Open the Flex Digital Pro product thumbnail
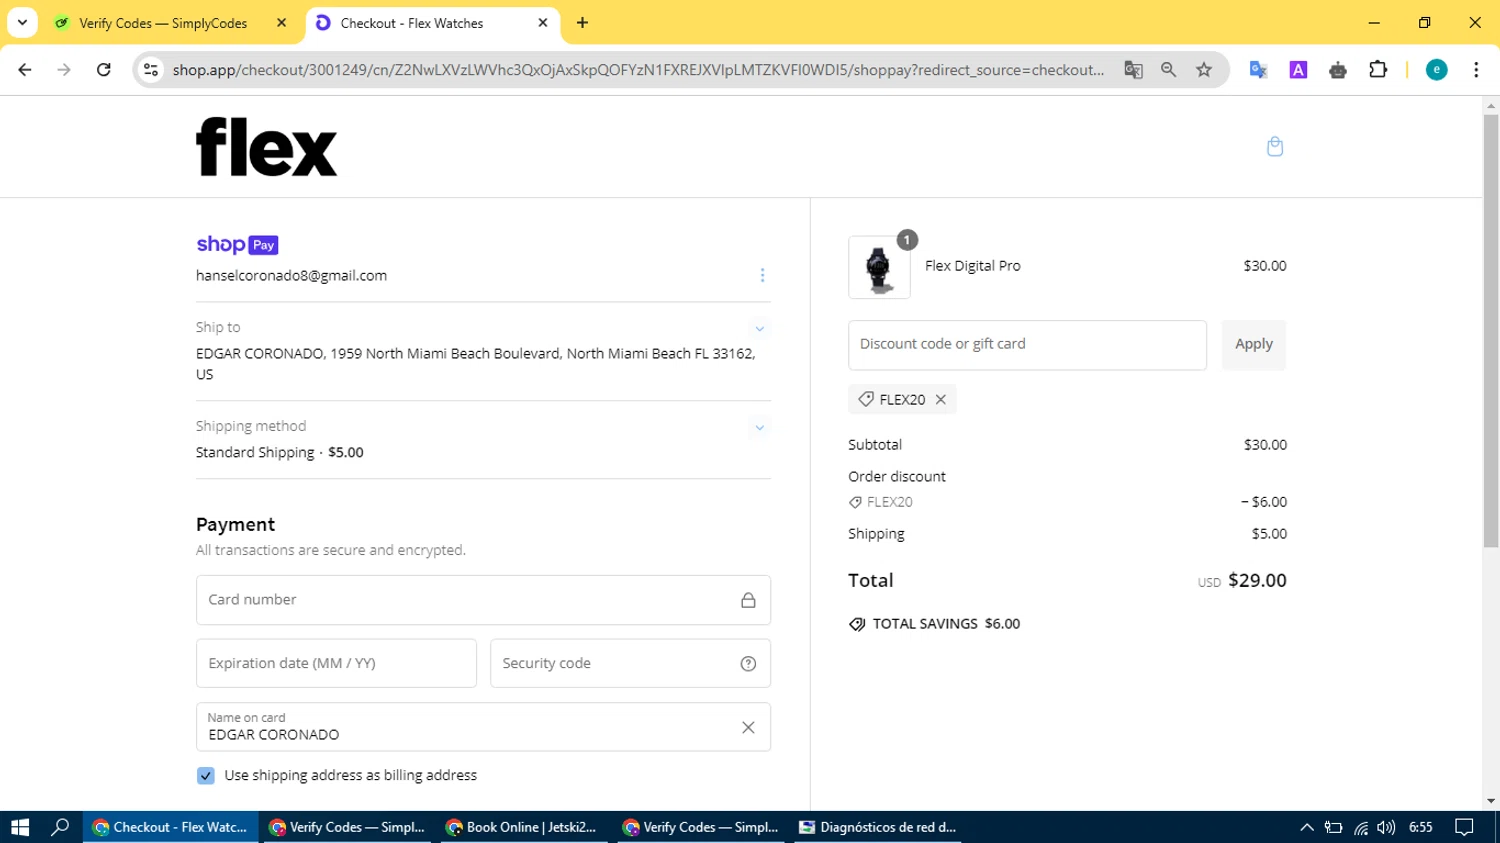 point(879,267)
